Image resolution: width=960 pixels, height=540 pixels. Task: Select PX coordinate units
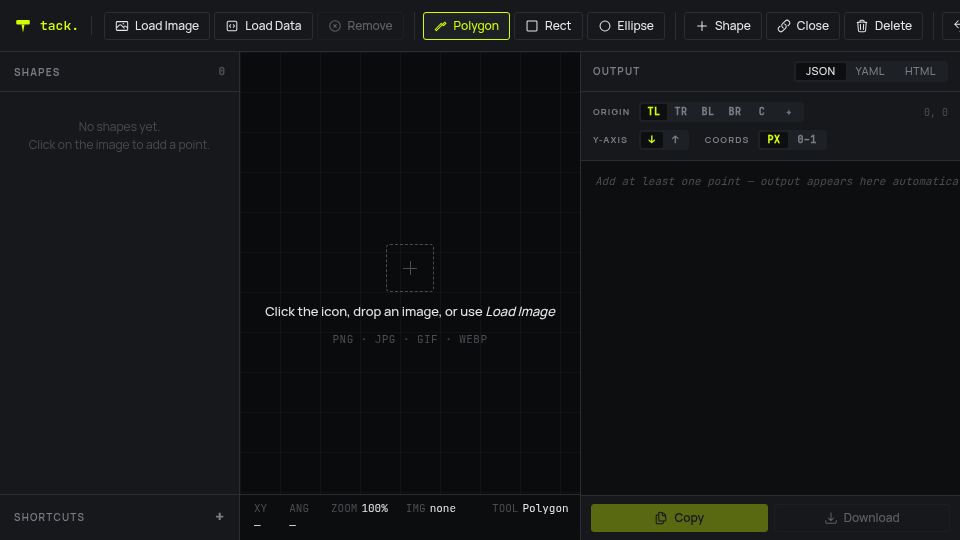click(x=773, y=140)
